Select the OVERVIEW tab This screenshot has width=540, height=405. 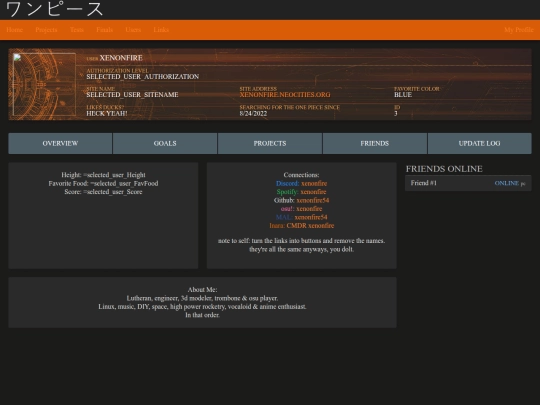60,143
